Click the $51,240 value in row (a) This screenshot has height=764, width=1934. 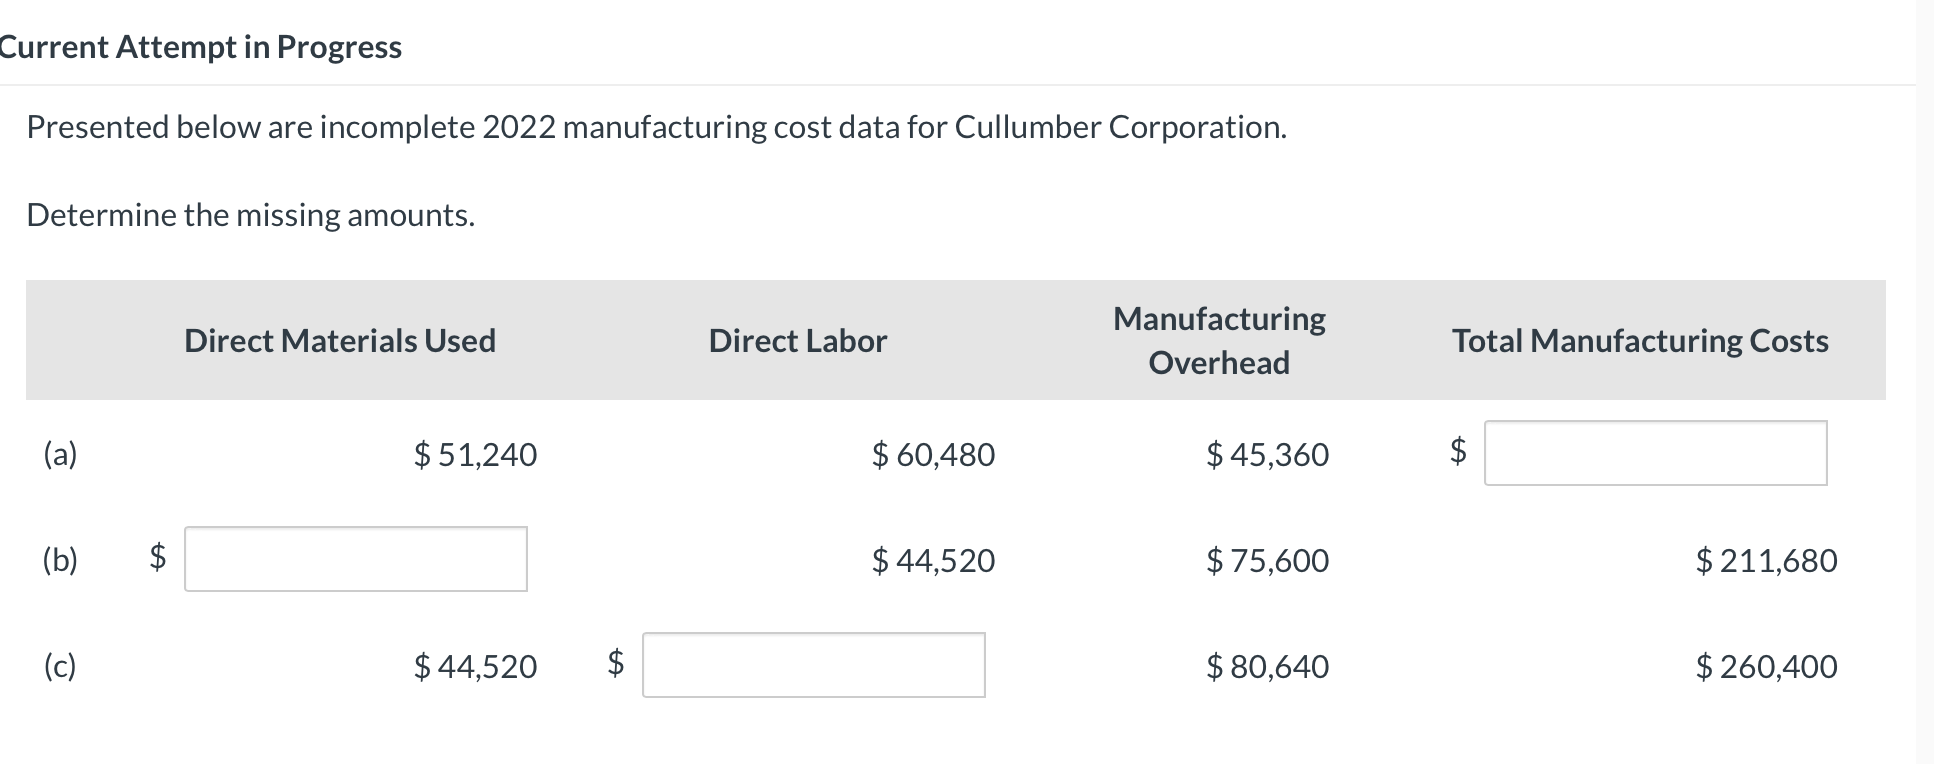(475, 455)
